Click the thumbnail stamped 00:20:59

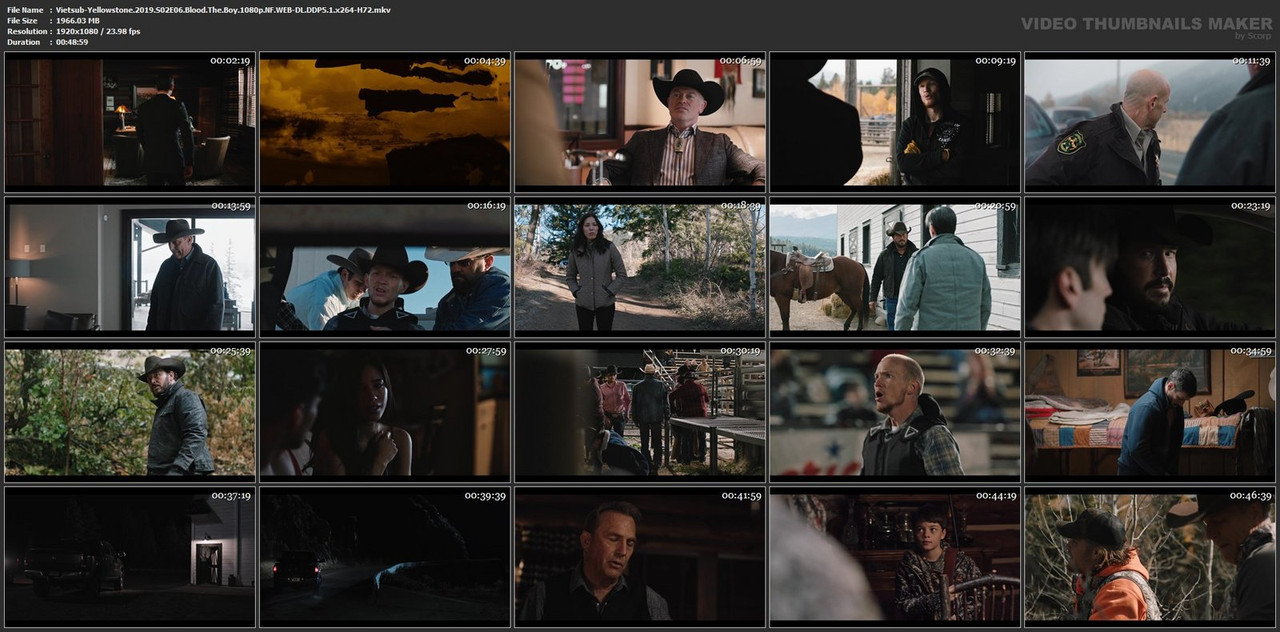tap(895, 267)
